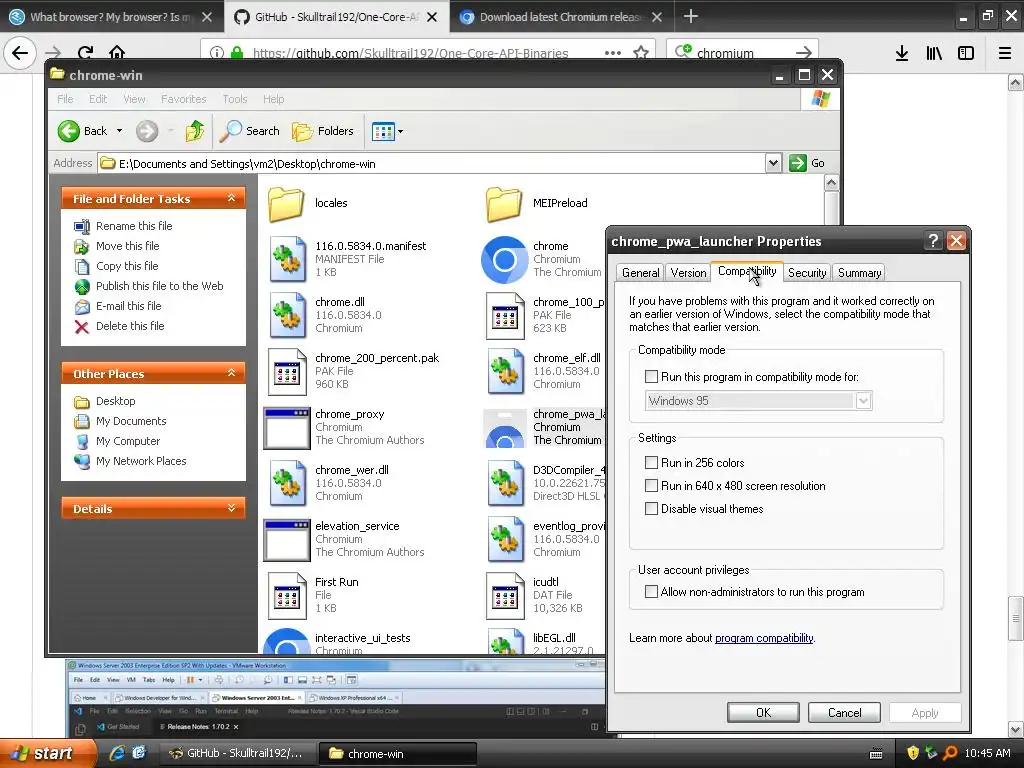This screenshot has height=768, width=1024.
Task: Switch to the Security tab
Action: click(807, 273)
